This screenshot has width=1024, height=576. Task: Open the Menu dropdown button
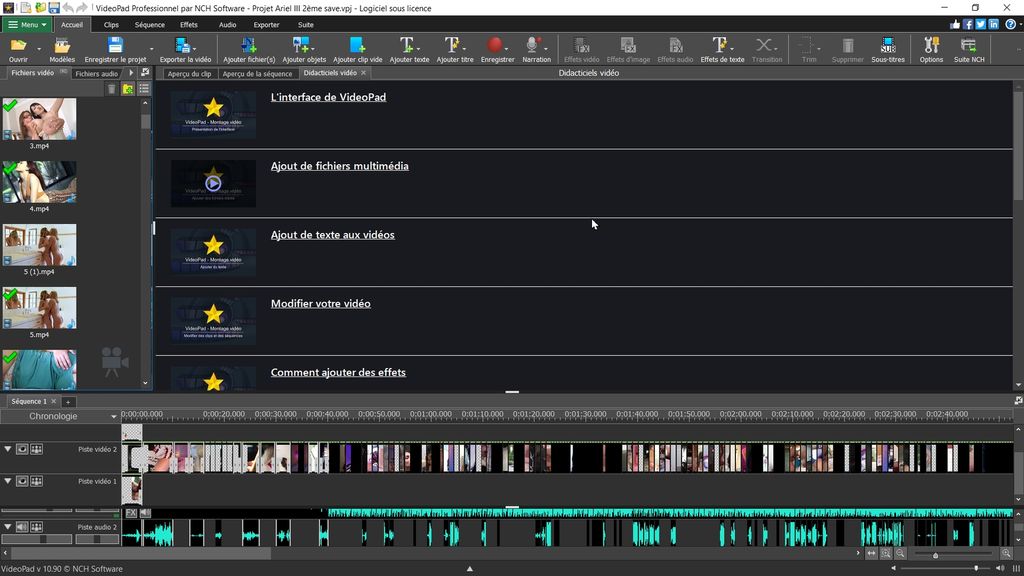pos(26,24)
